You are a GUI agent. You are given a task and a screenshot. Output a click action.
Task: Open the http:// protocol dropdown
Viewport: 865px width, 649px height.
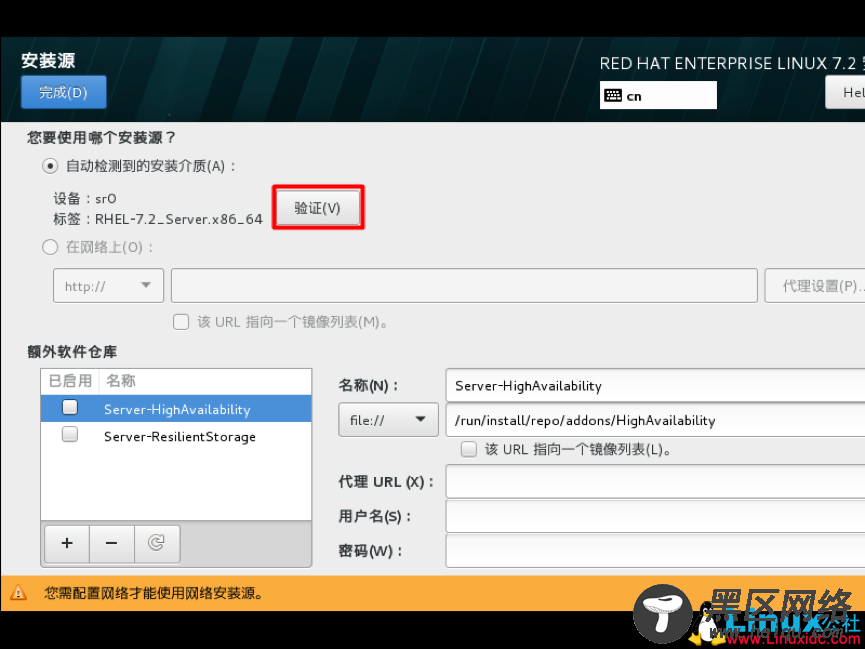(108, 285)
